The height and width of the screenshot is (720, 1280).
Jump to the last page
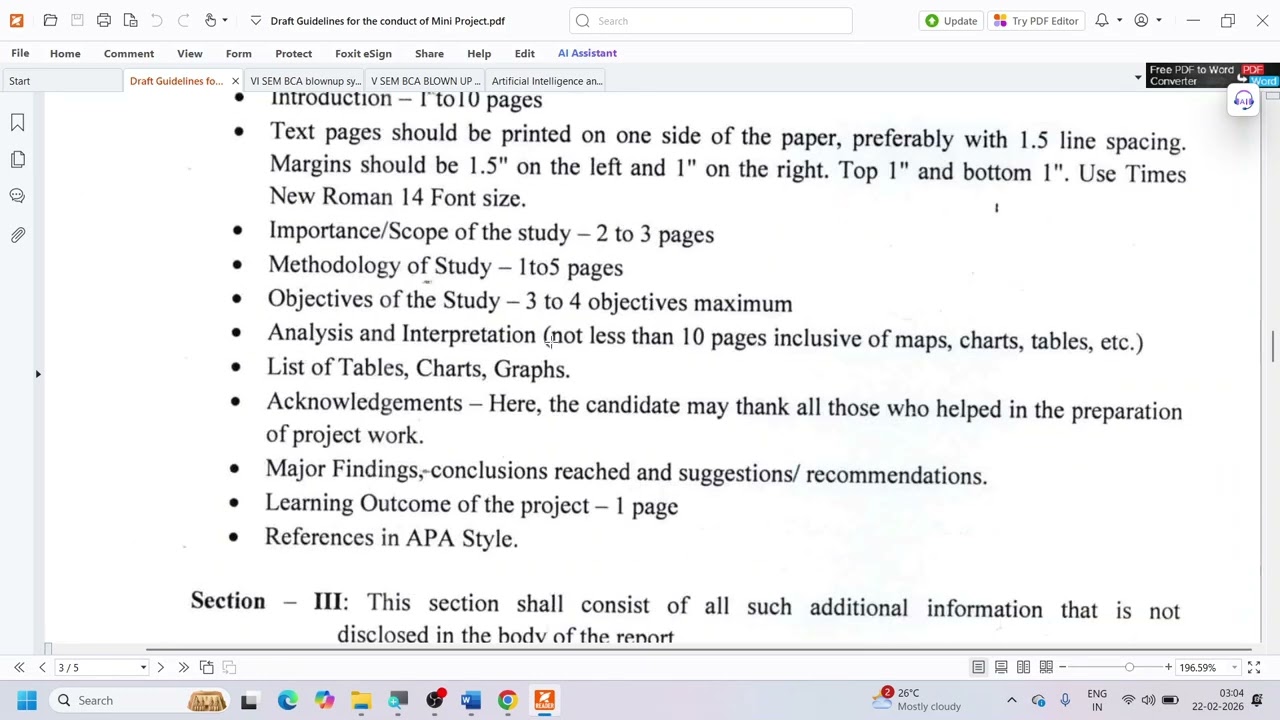183,667
